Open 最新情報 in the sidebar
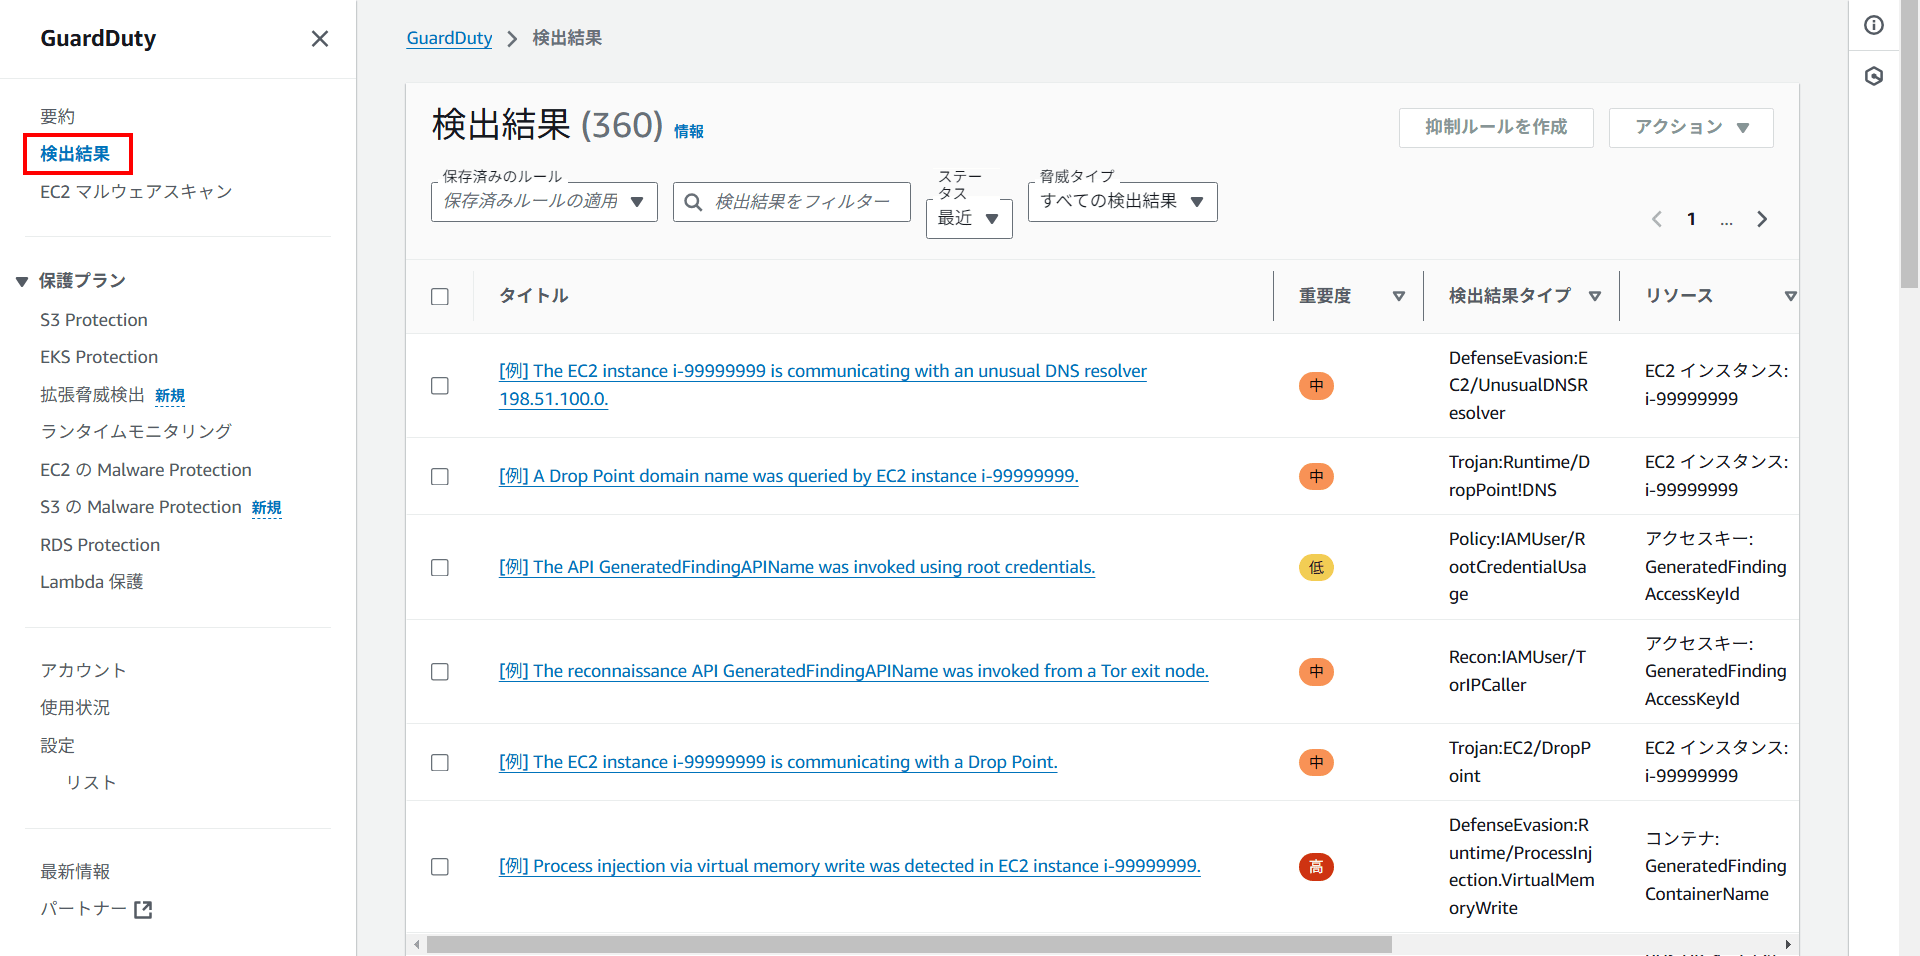1920x956 pixels. click(x=75, y=872)
